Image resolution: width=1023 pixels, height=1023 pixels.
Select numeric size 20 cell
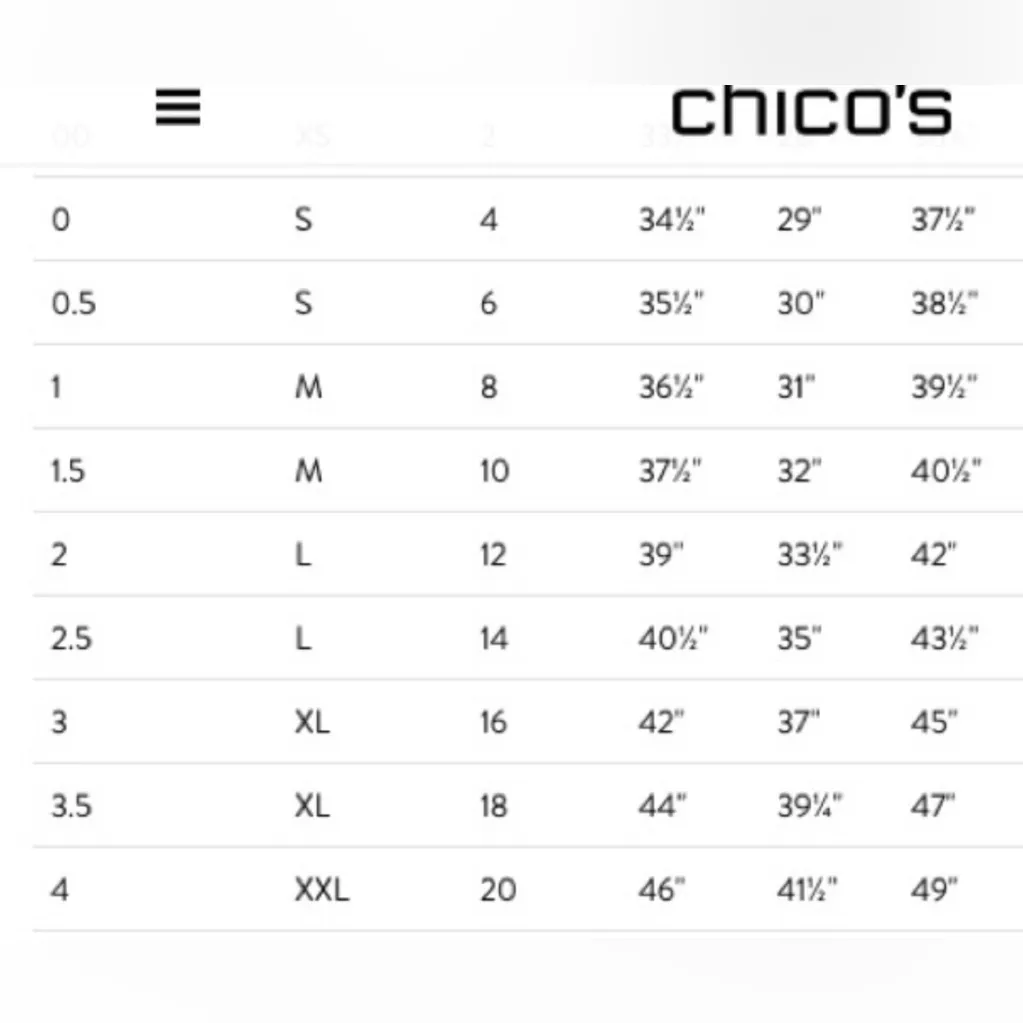coord(497,889)
